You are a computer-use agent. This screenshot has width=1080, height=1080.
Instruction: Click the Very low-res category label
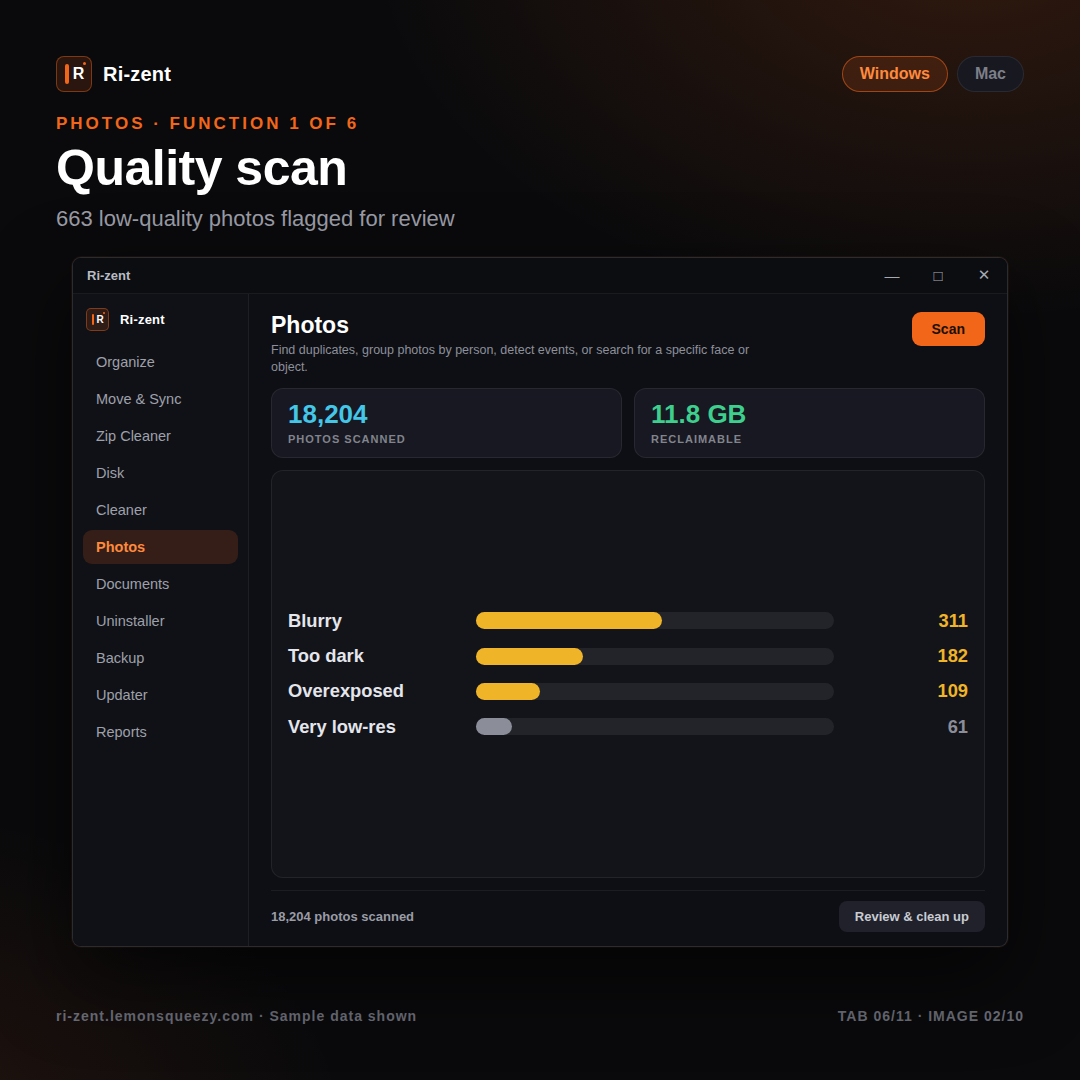[x=342, y=727]
